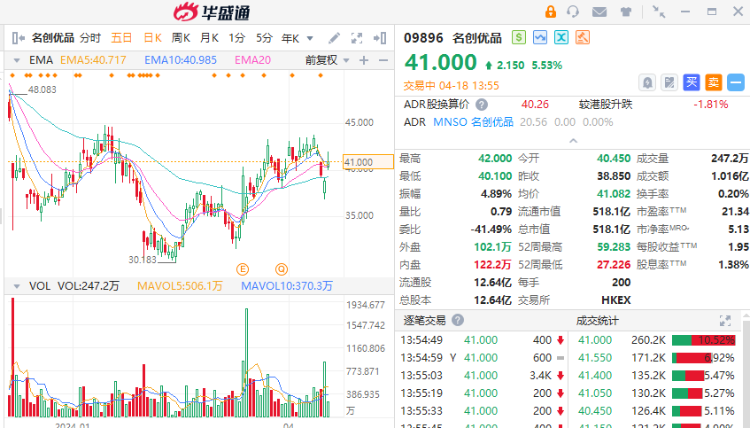Switch to 分时 chart tab
Image resolution: width=750 pixels, height=428 pixels.
90,38
